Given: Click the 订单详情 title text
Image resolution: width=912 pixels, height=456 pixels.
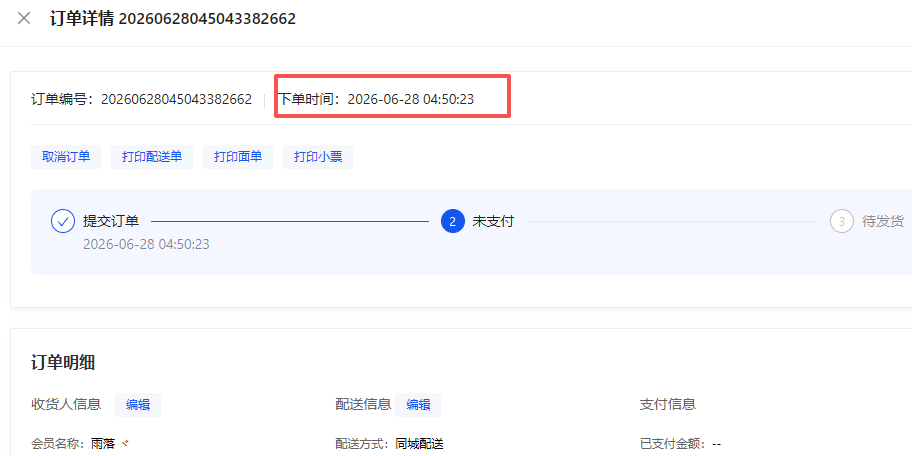Looking at the screenshot, I should coord(81,19).
